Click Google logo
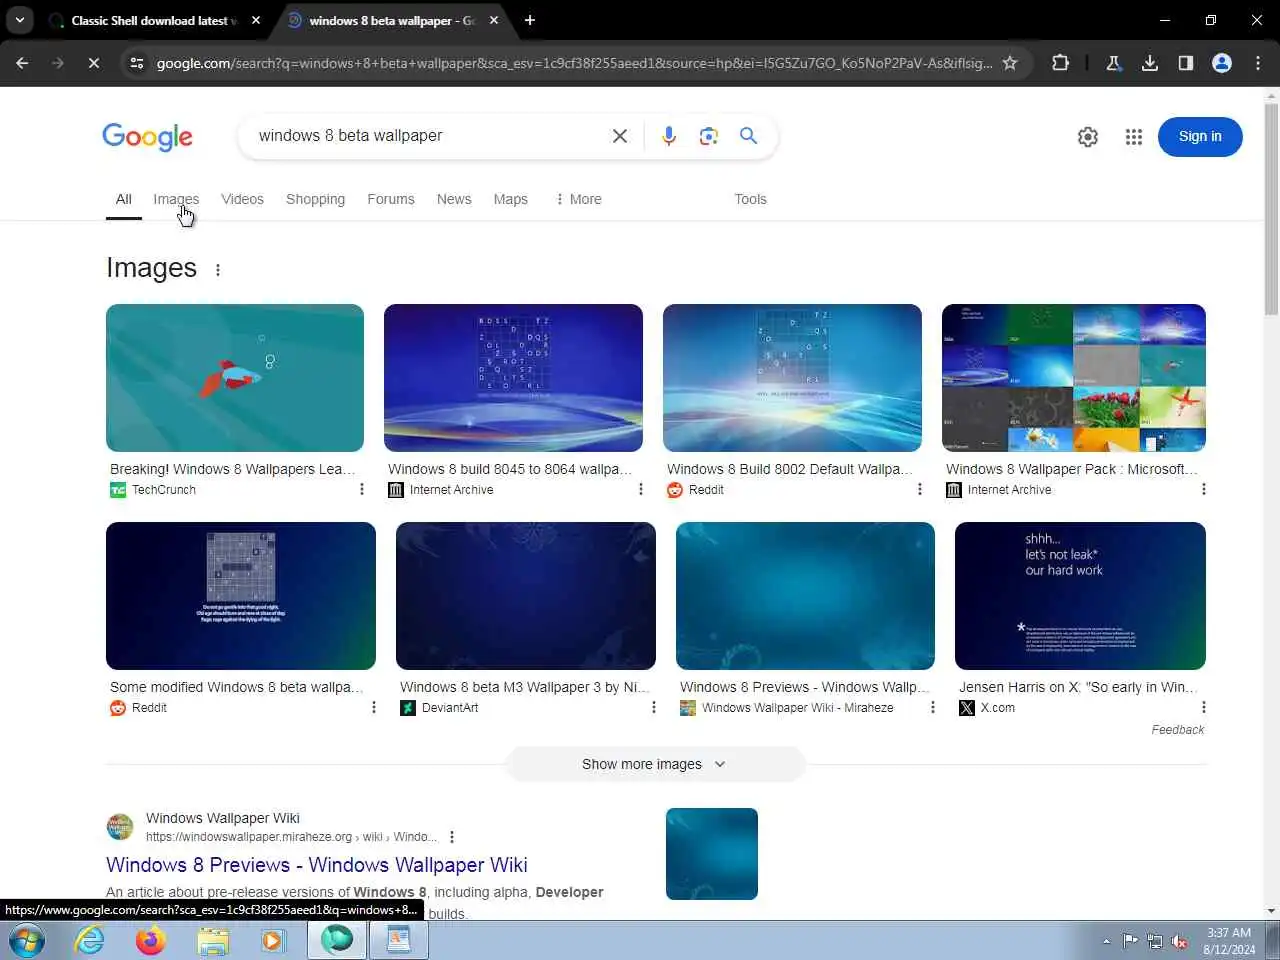This screenshot has width=1280, height=960. pyautogui.click(x=147, y=137)
